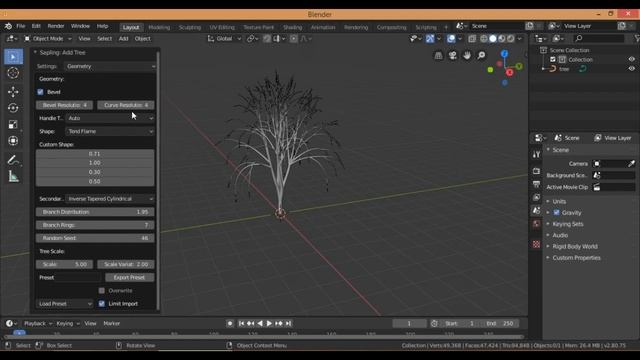Viewport: 640px width, 360px height.
Task: Pick the Rotate tool
Action: 13,108
